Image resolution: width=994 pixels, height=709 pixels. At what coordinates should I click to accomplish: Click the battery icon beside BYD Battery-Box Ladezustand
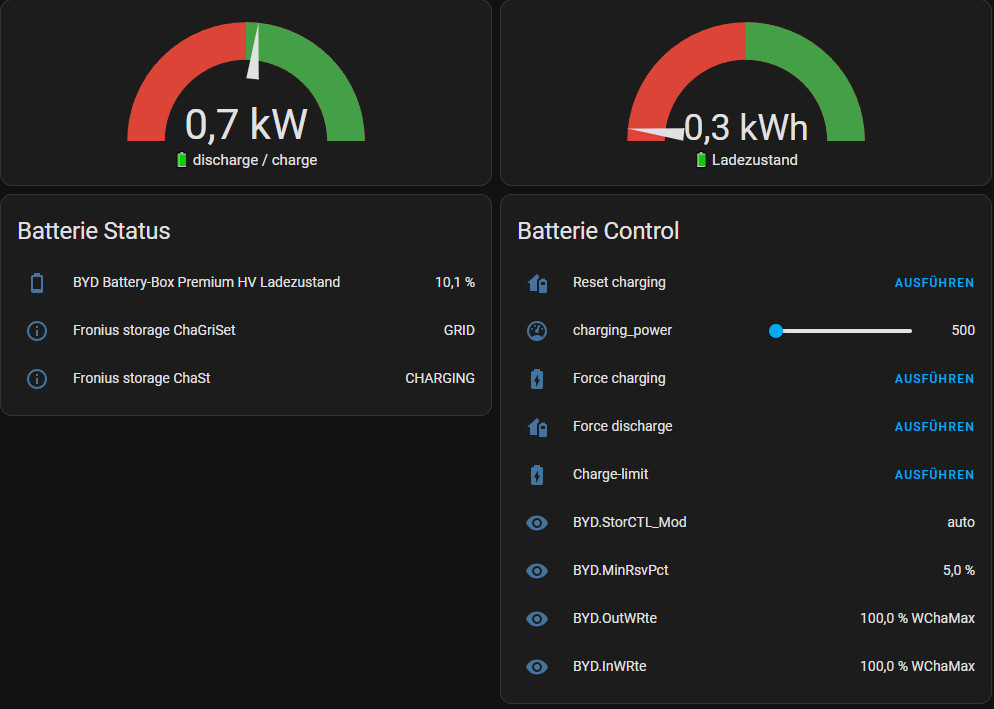(37, 283)
